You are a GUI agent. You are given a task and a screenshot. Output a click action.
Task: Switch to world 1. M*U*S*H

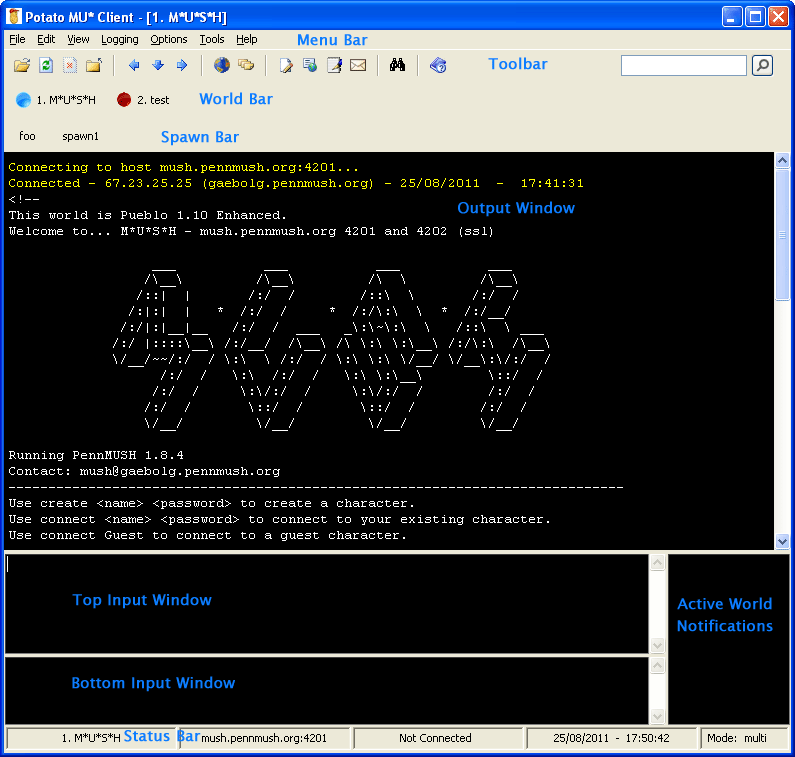point(56,100)
